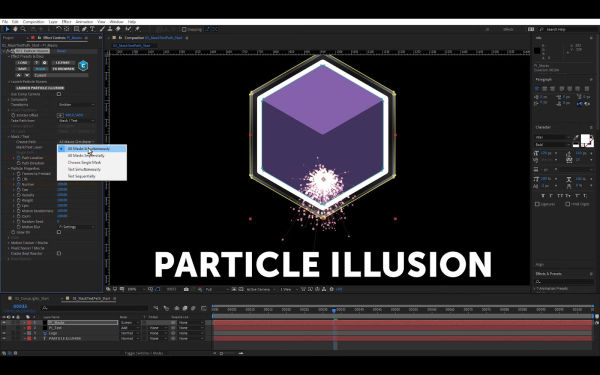
Task: Toggle the checkbox below Motion Blur
Action: click(59, 232)
